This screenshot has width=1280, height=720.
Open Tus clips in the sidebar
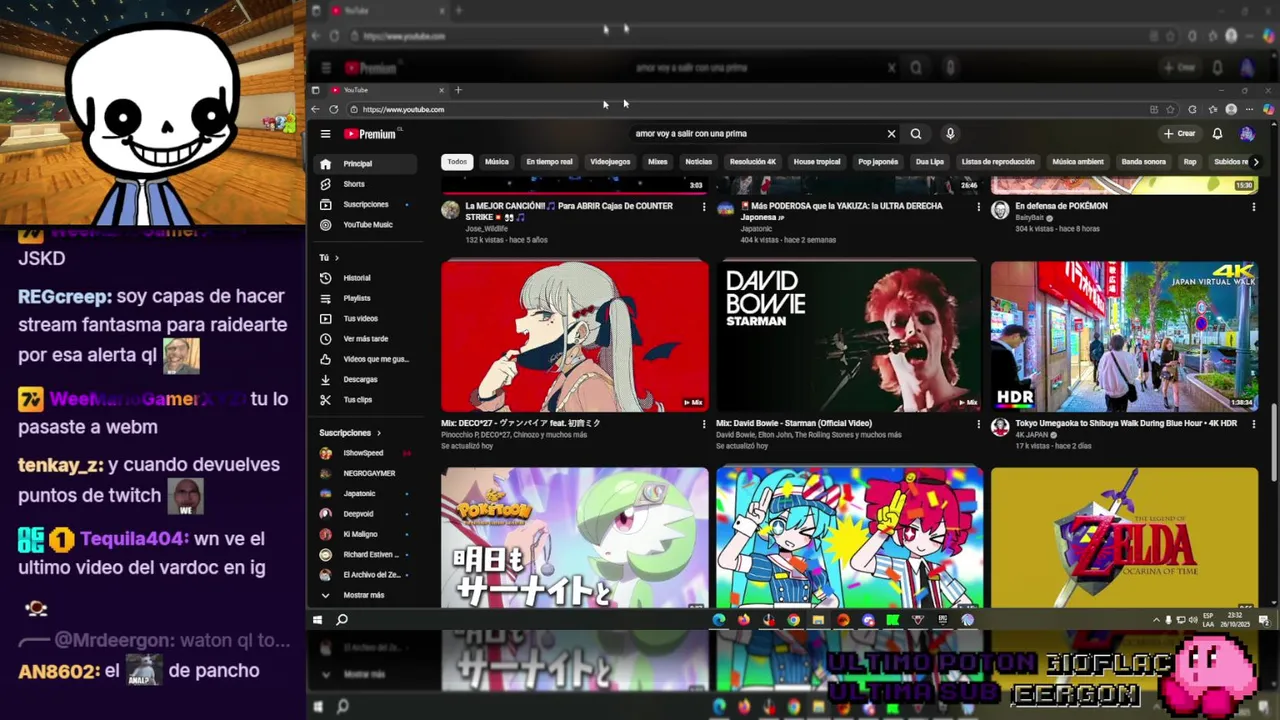tap(366, 400)
